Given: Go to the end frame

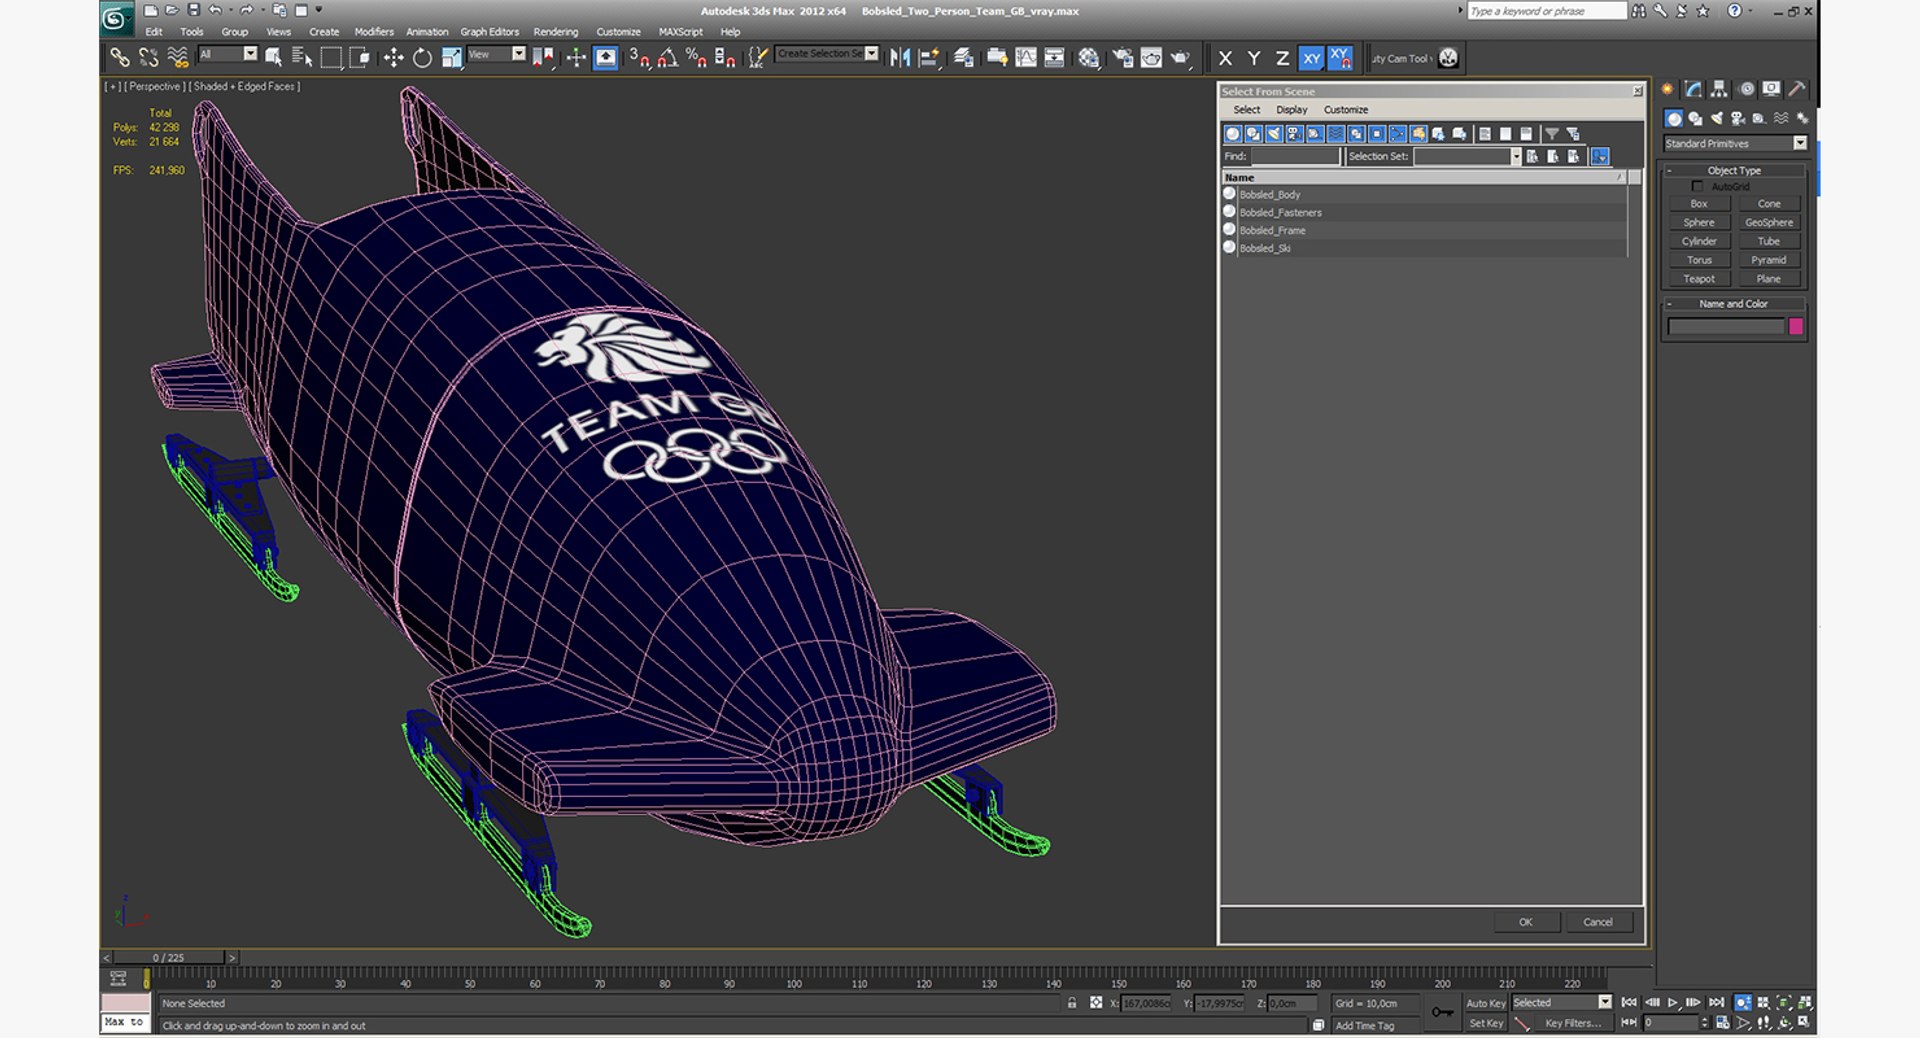Looking at the screenshot, I should pos(1717,1002).
